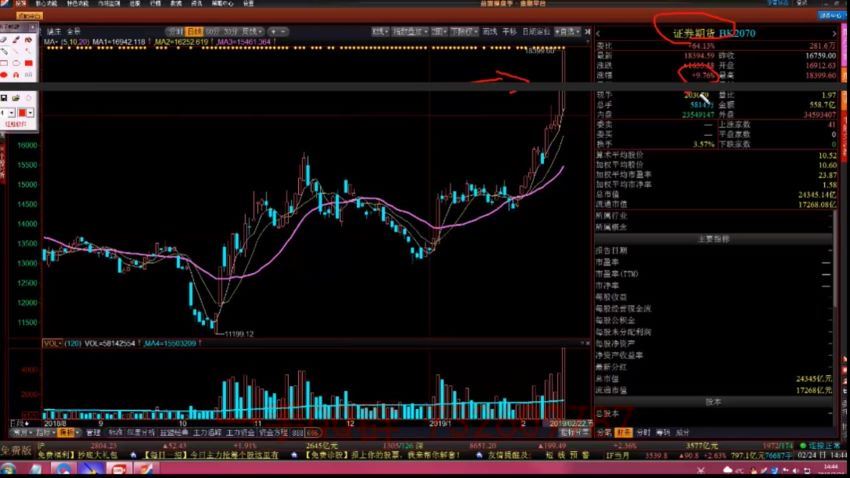
Task: Switch right panel to highlighted 财务 tab
Action: coord(623,432)
